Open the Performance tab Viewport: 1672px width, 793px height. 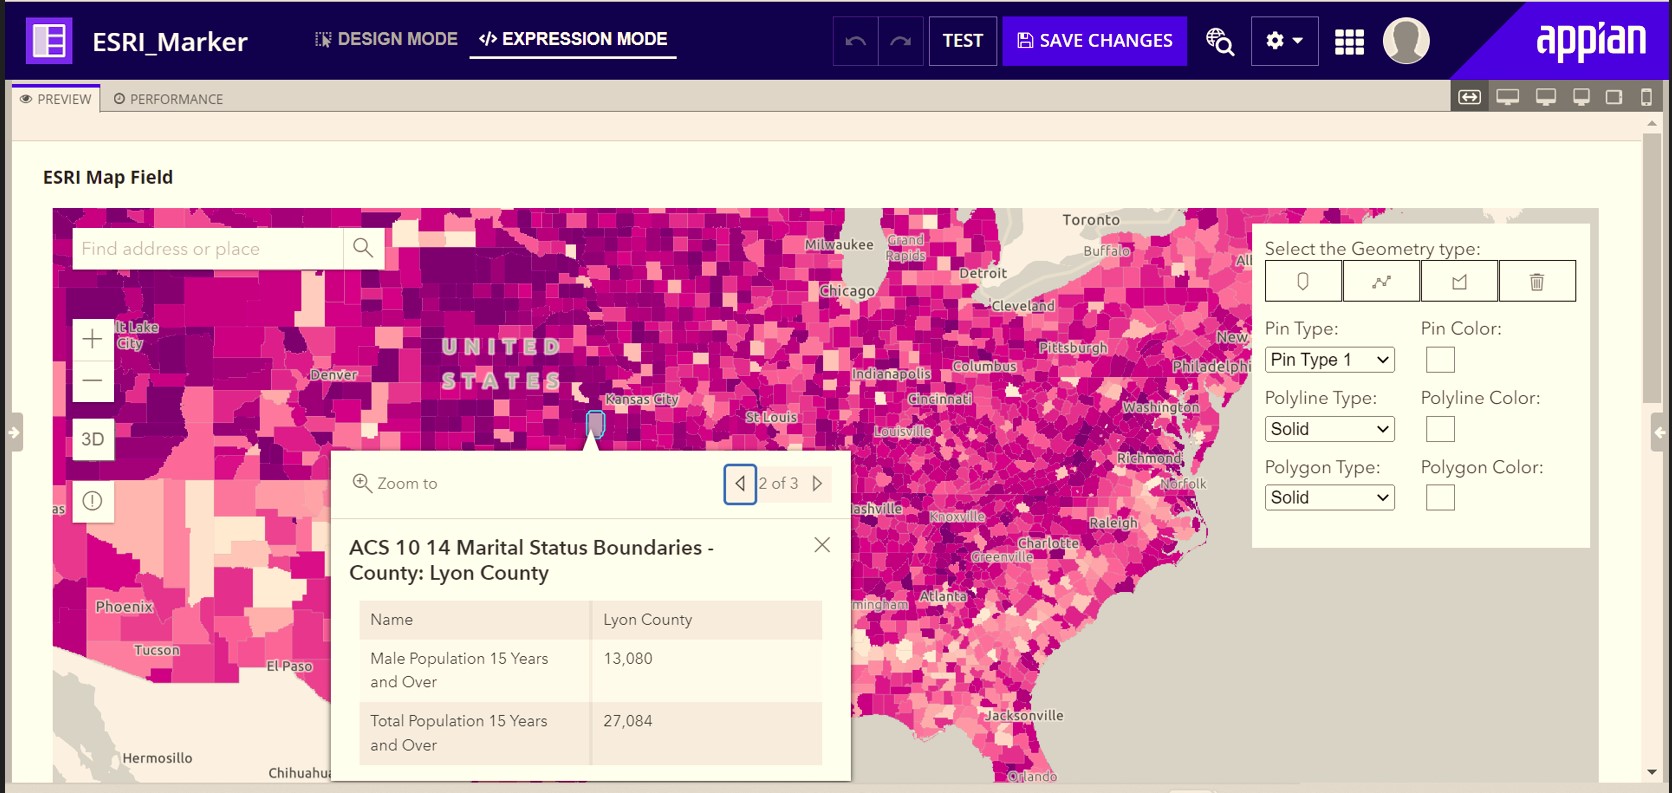click(x=168, y=99)
